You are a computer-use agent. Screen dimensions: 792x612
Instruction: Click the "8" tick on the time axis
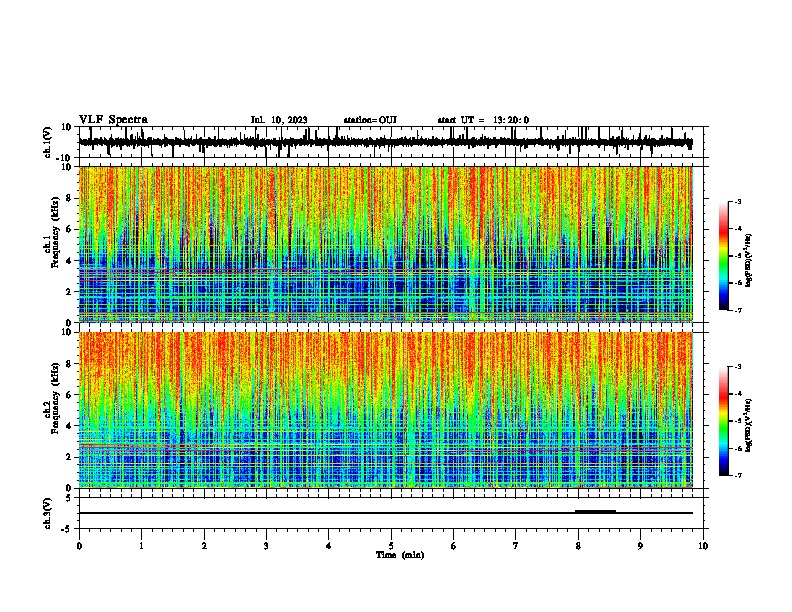tap(578, 546)
